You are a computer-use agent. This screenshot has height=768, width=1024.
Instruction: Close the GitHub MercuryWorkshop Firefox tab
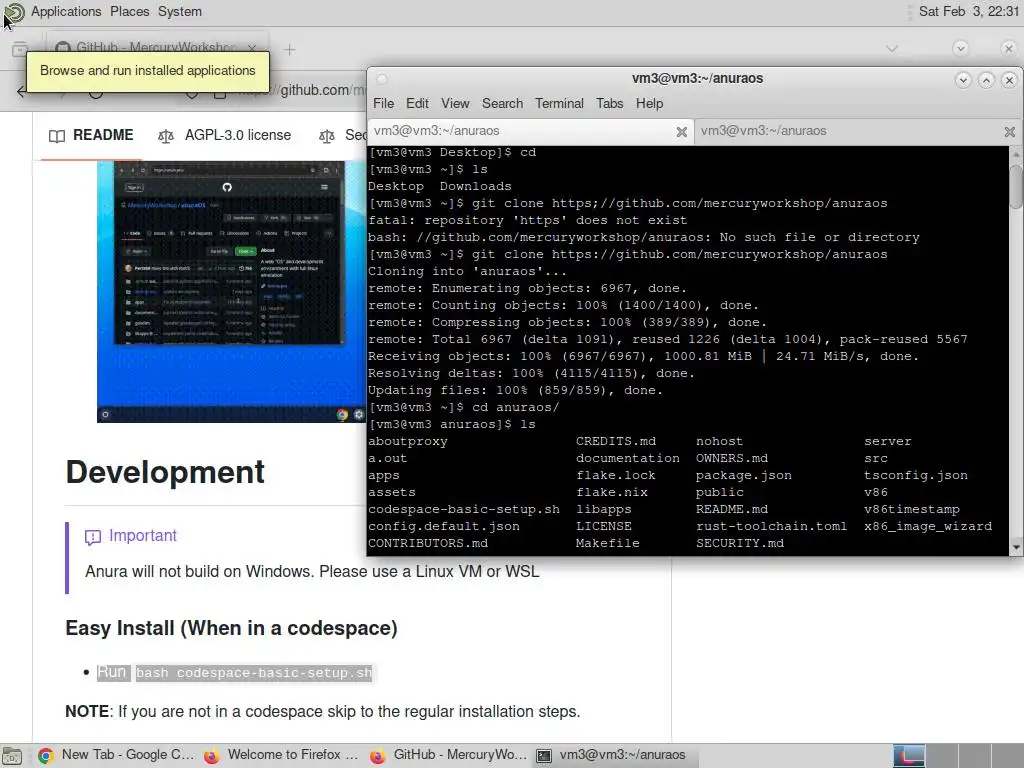[252, 47]
